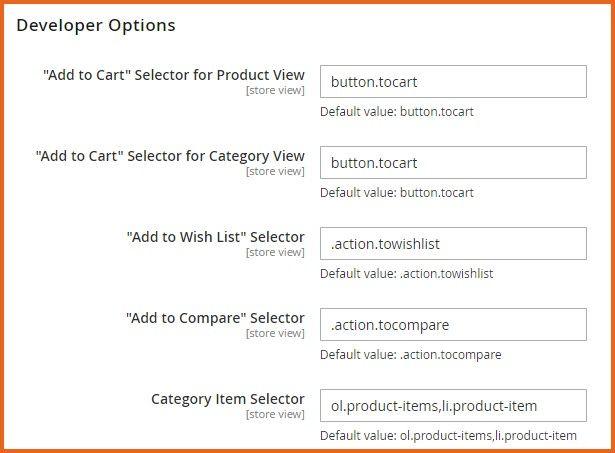
Task: Click the Category Item Selector text field
Action: click(x=452, y=406)
